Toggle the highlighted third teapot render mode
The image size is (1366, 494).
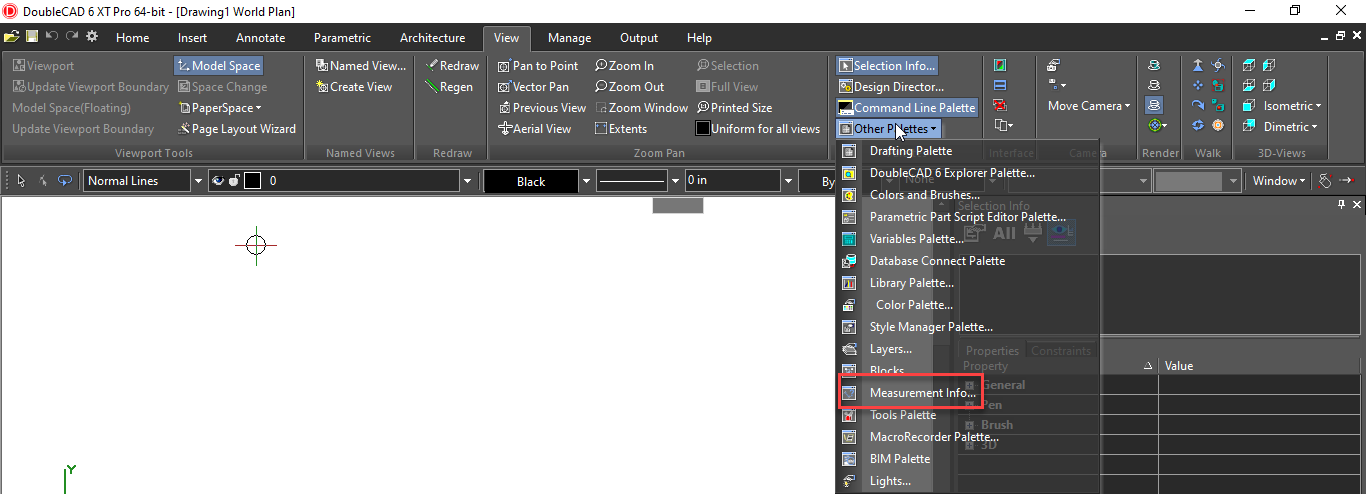tap(1155, 106)
